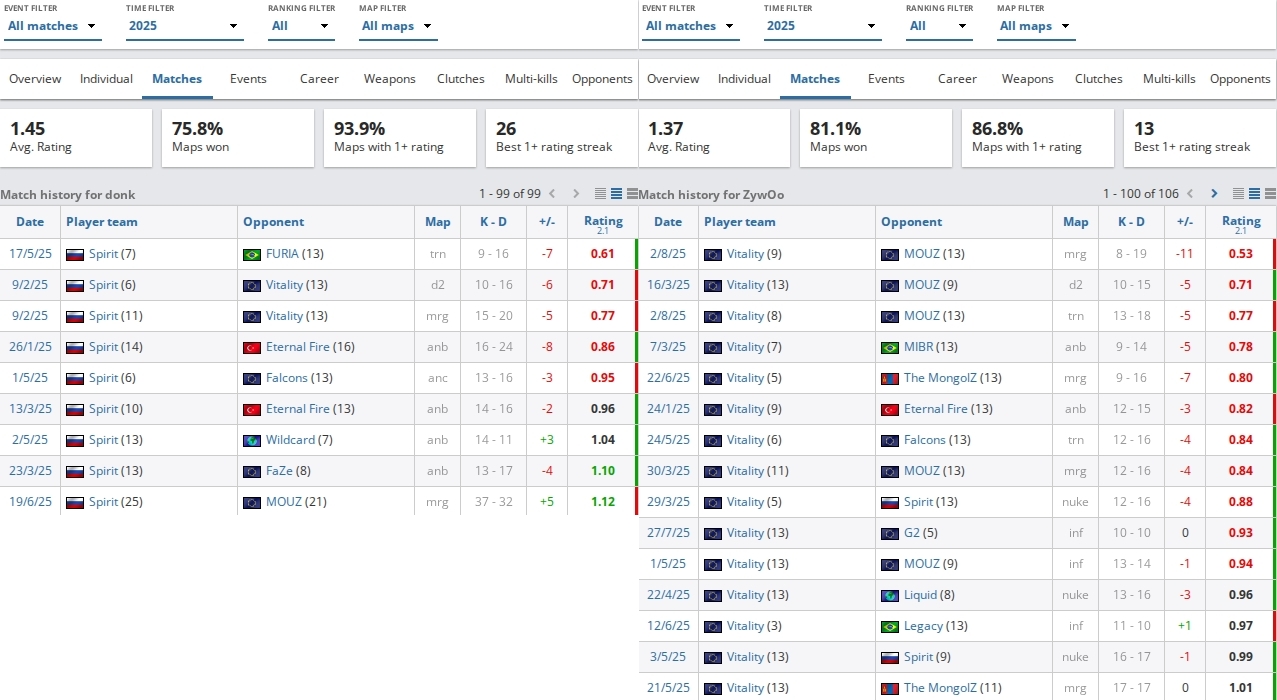Click the flag beside Vitality (3)
The width and height of the screenshot is (1277, 700).
713,626
